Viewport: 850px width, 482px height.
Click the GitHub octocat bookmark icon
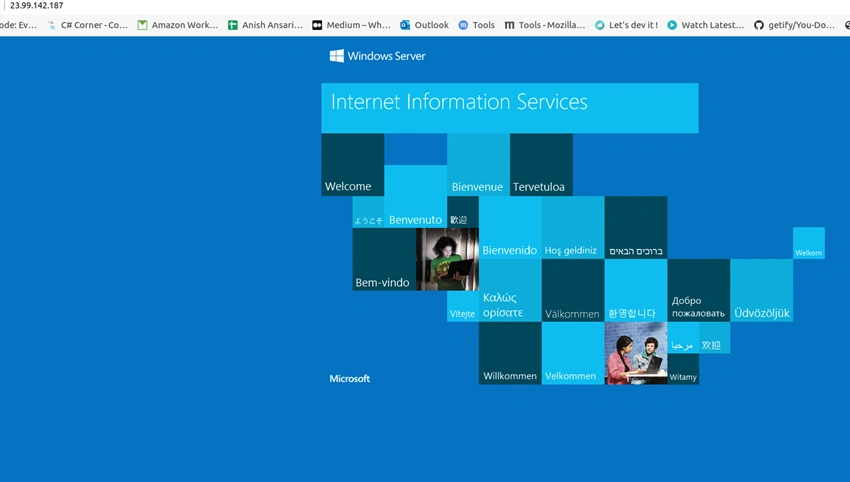click(759, 25)
